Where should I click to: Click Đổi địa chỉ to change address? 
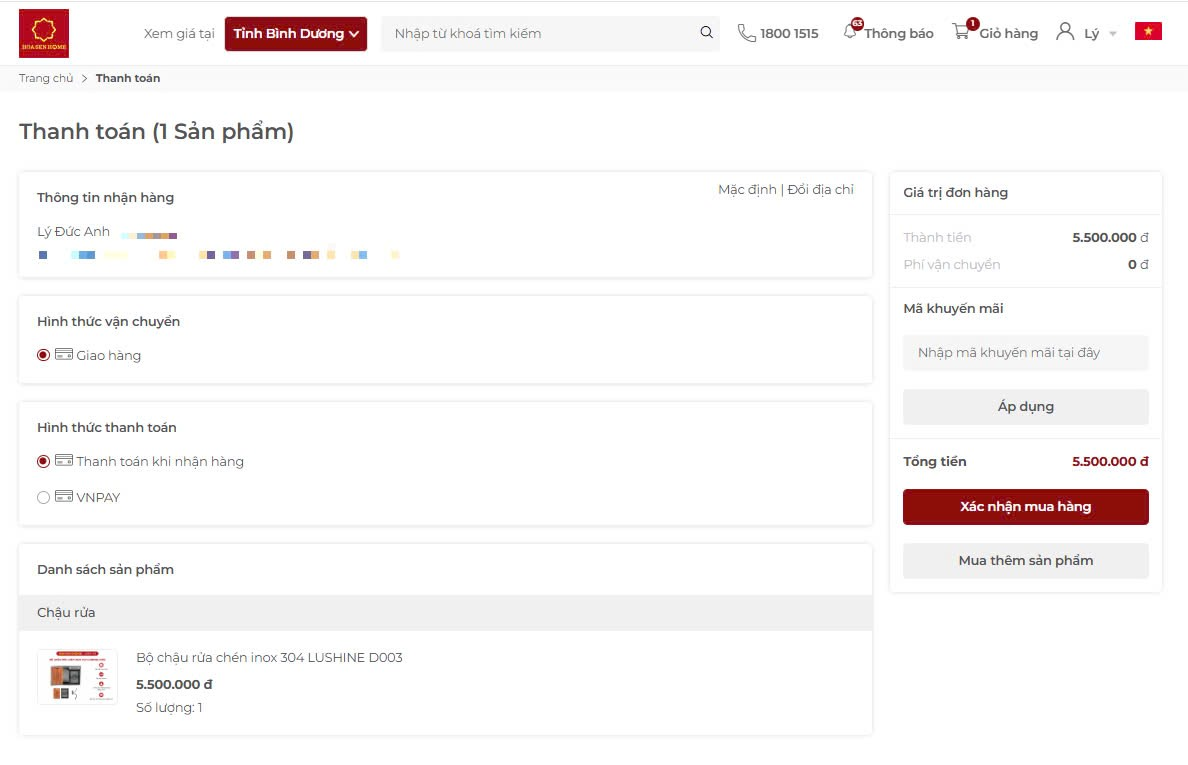820,189
